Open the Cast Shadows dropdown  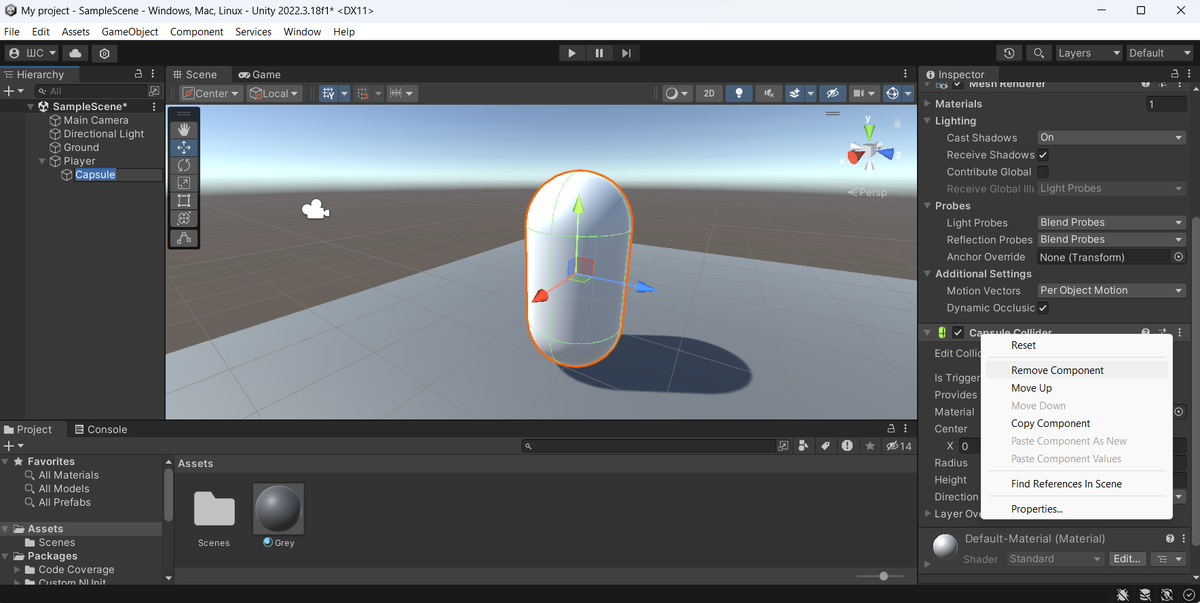(1110, 137)
